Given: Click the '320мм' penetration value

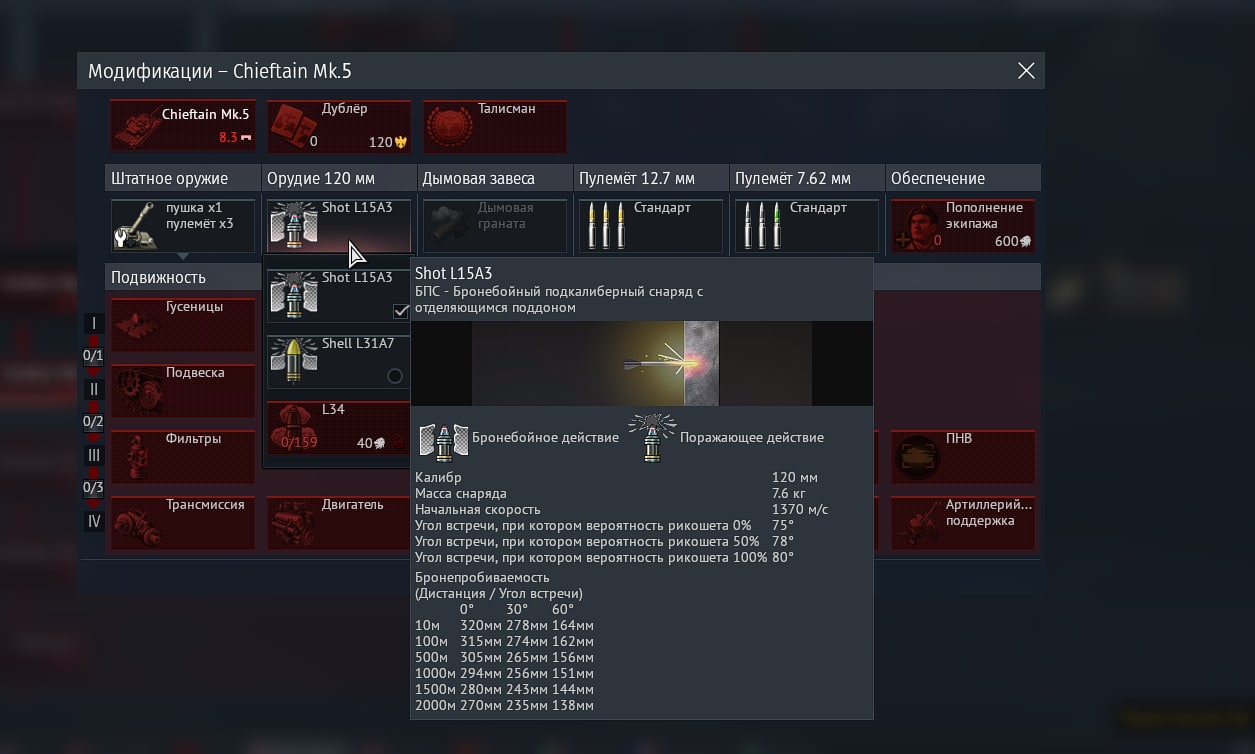Looking at the screenshot, I should point(481,625).
